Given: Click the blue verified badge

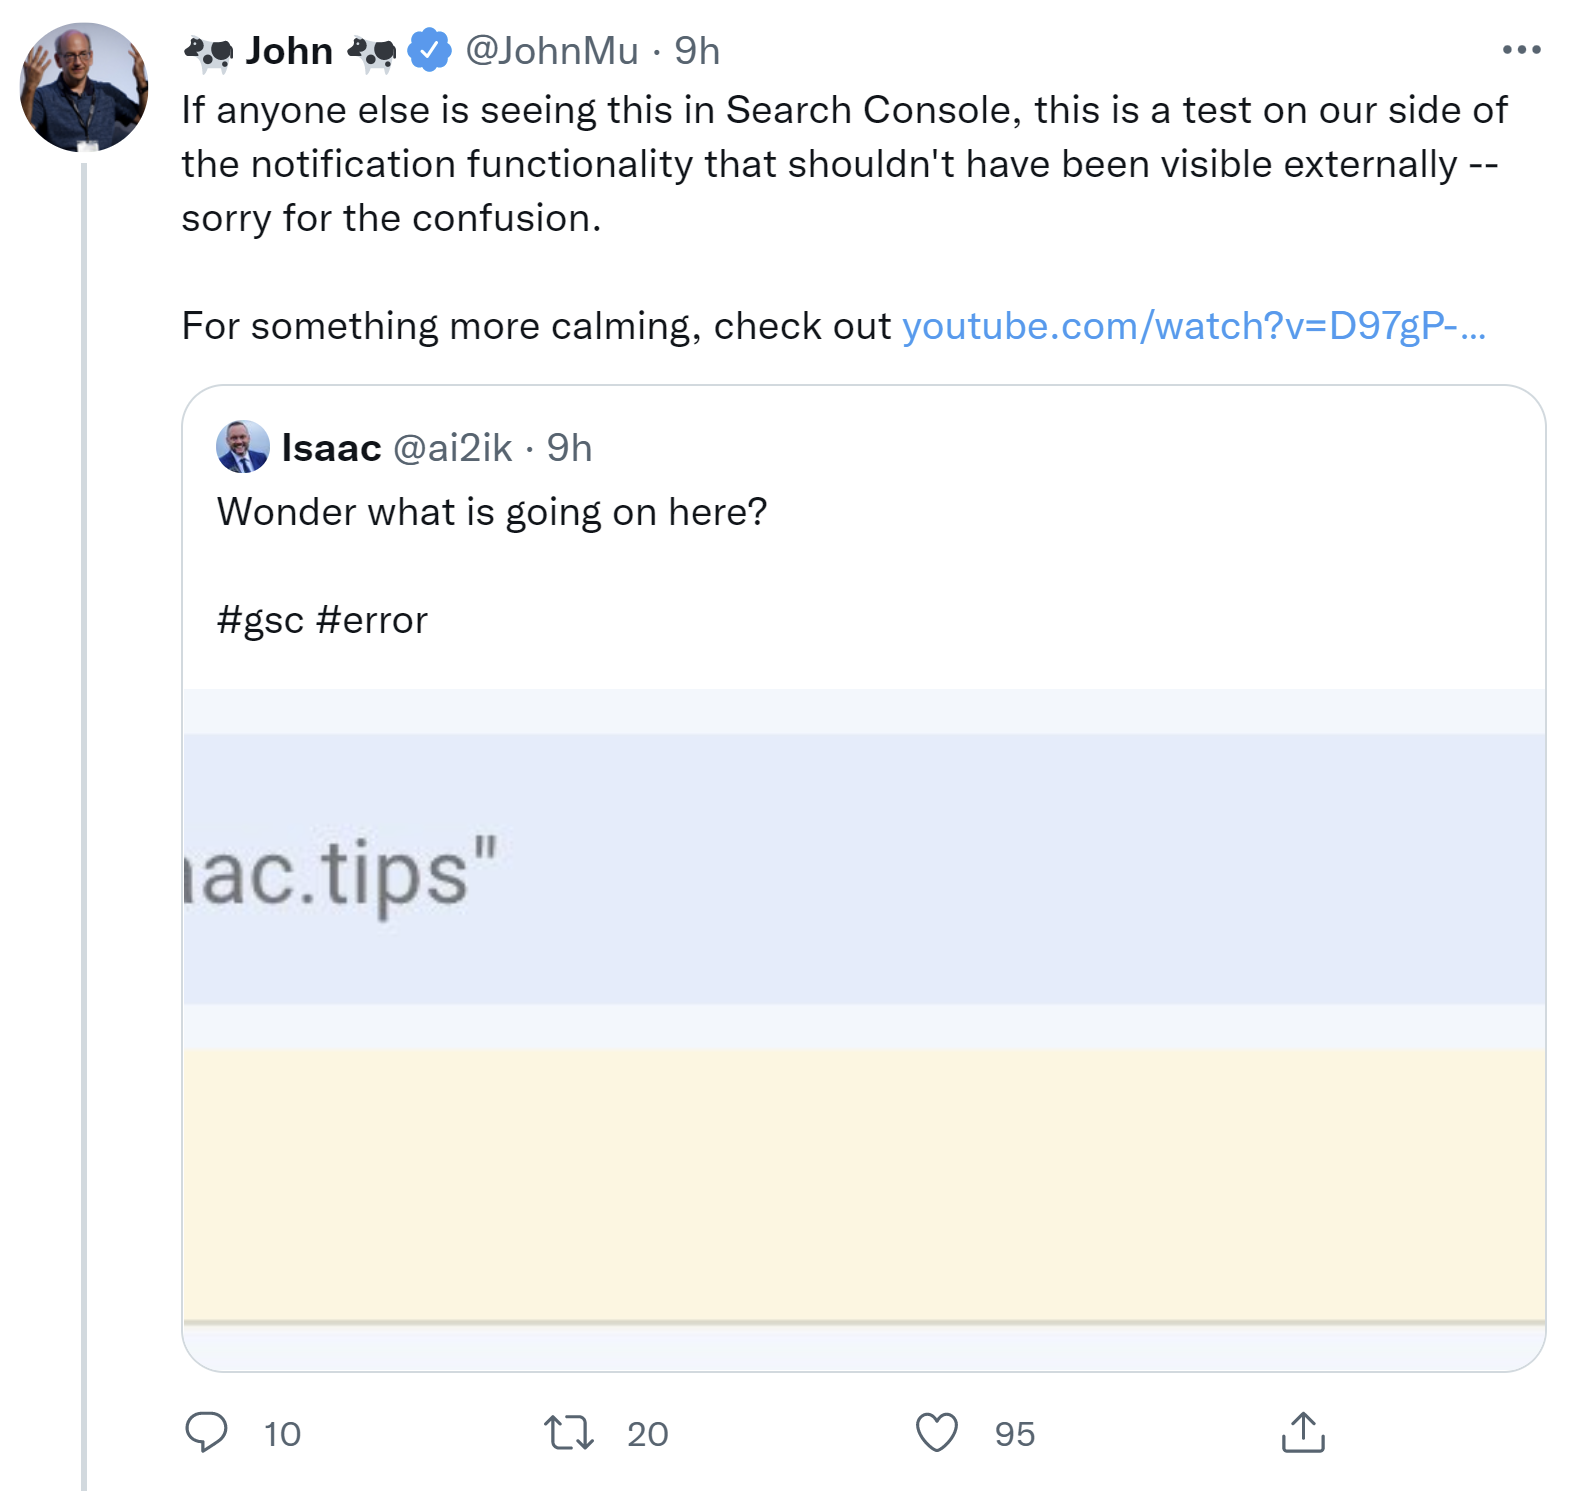Looking at the screenshot, I should [x=430, y=50].
